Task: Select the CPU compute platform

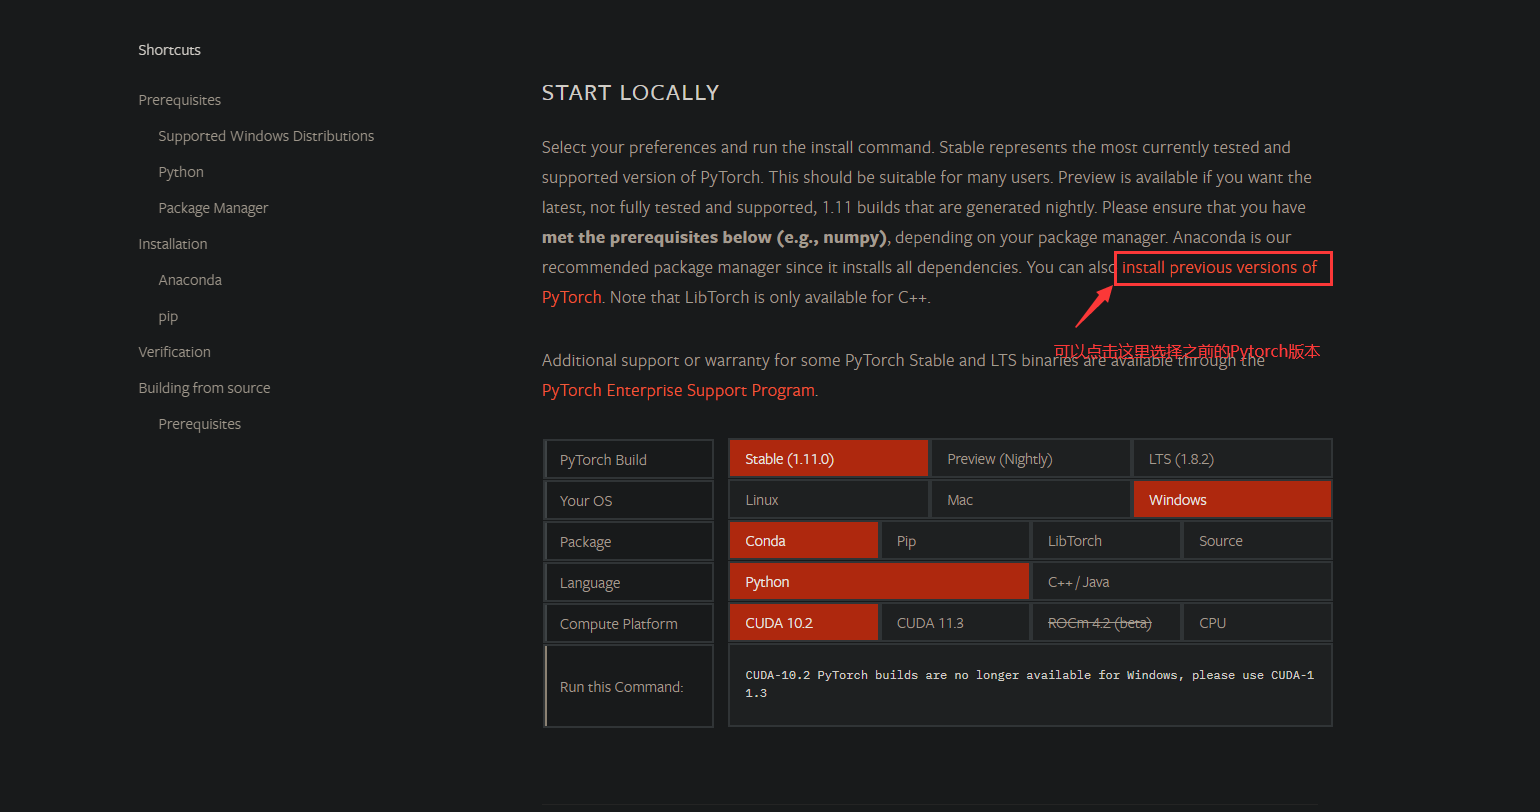Action: point(1257,623)
